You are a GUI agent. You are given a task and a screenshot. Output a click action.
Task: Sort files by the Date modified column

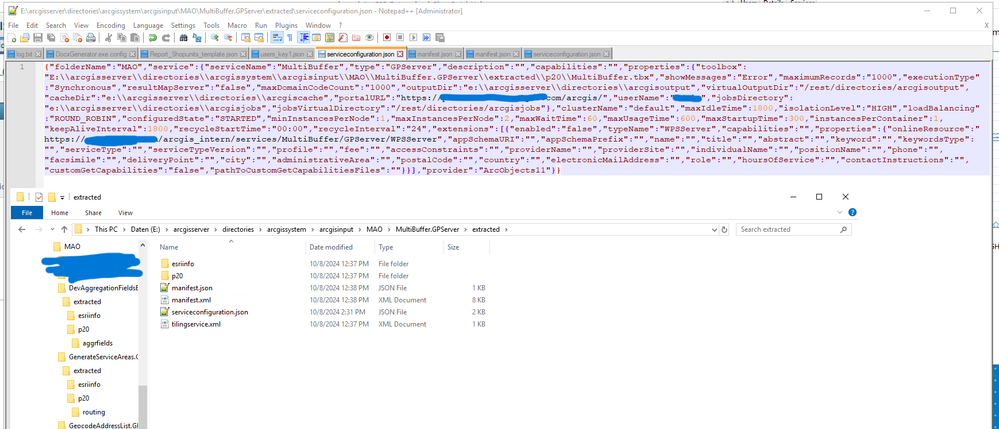point(331,247)
